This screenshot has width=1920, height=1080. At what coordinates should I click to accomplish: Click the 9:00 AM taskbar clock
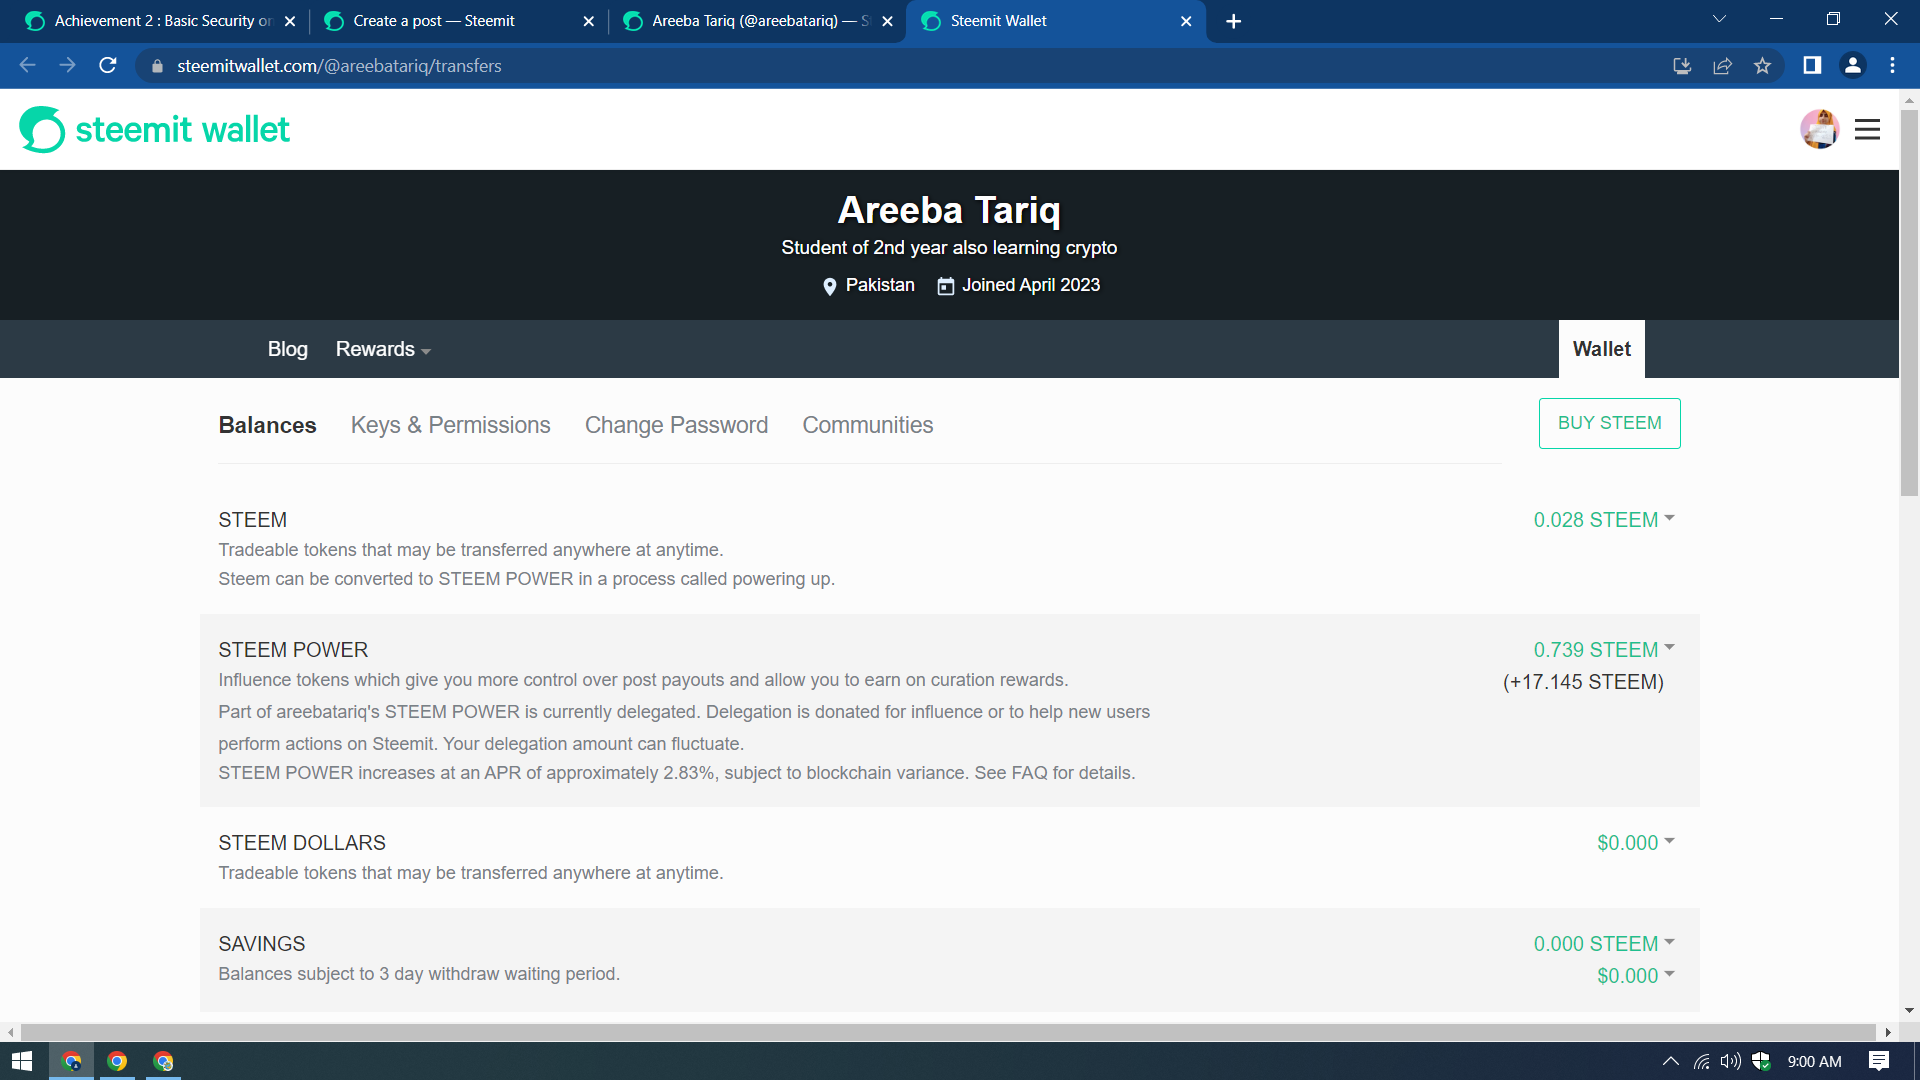(1814, 1061)
